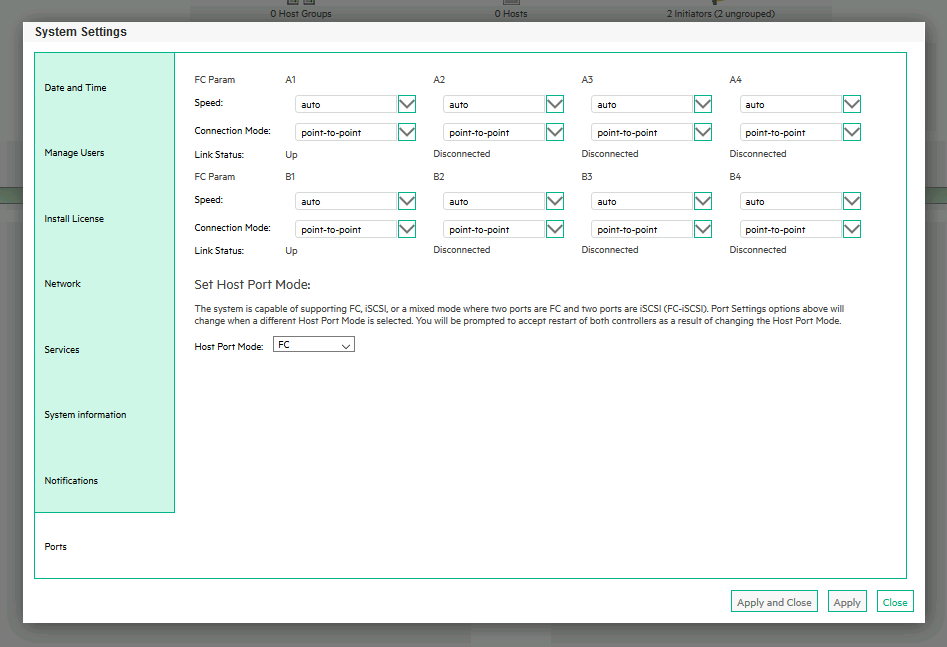This screenshot has width=947, height=647.
Task: Open the A1 Speed dropdown arrow
Action: [x=407, y=104]
